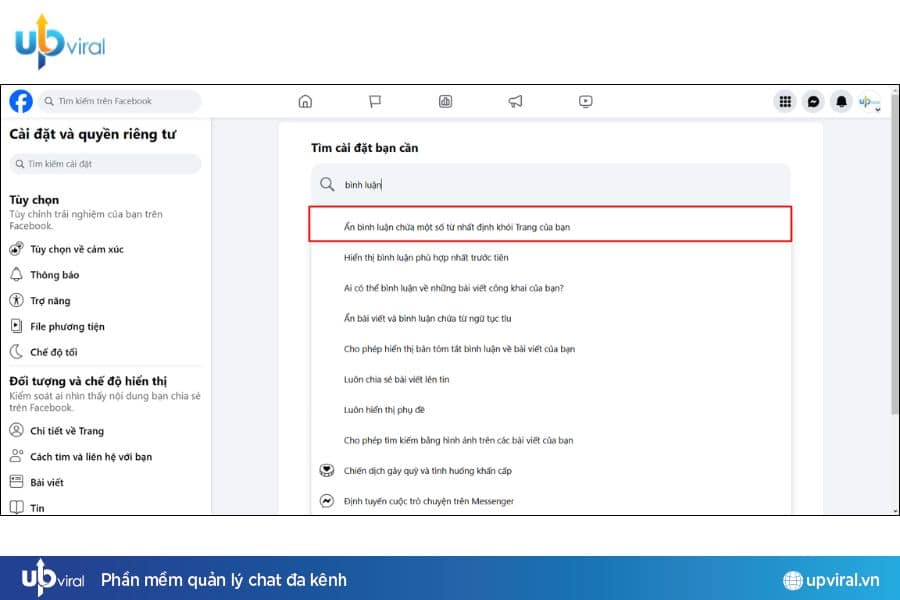Choose 'Ai có thể bình luận' suggestion
This screenshot has width=900, height=600.
(454, 288)
